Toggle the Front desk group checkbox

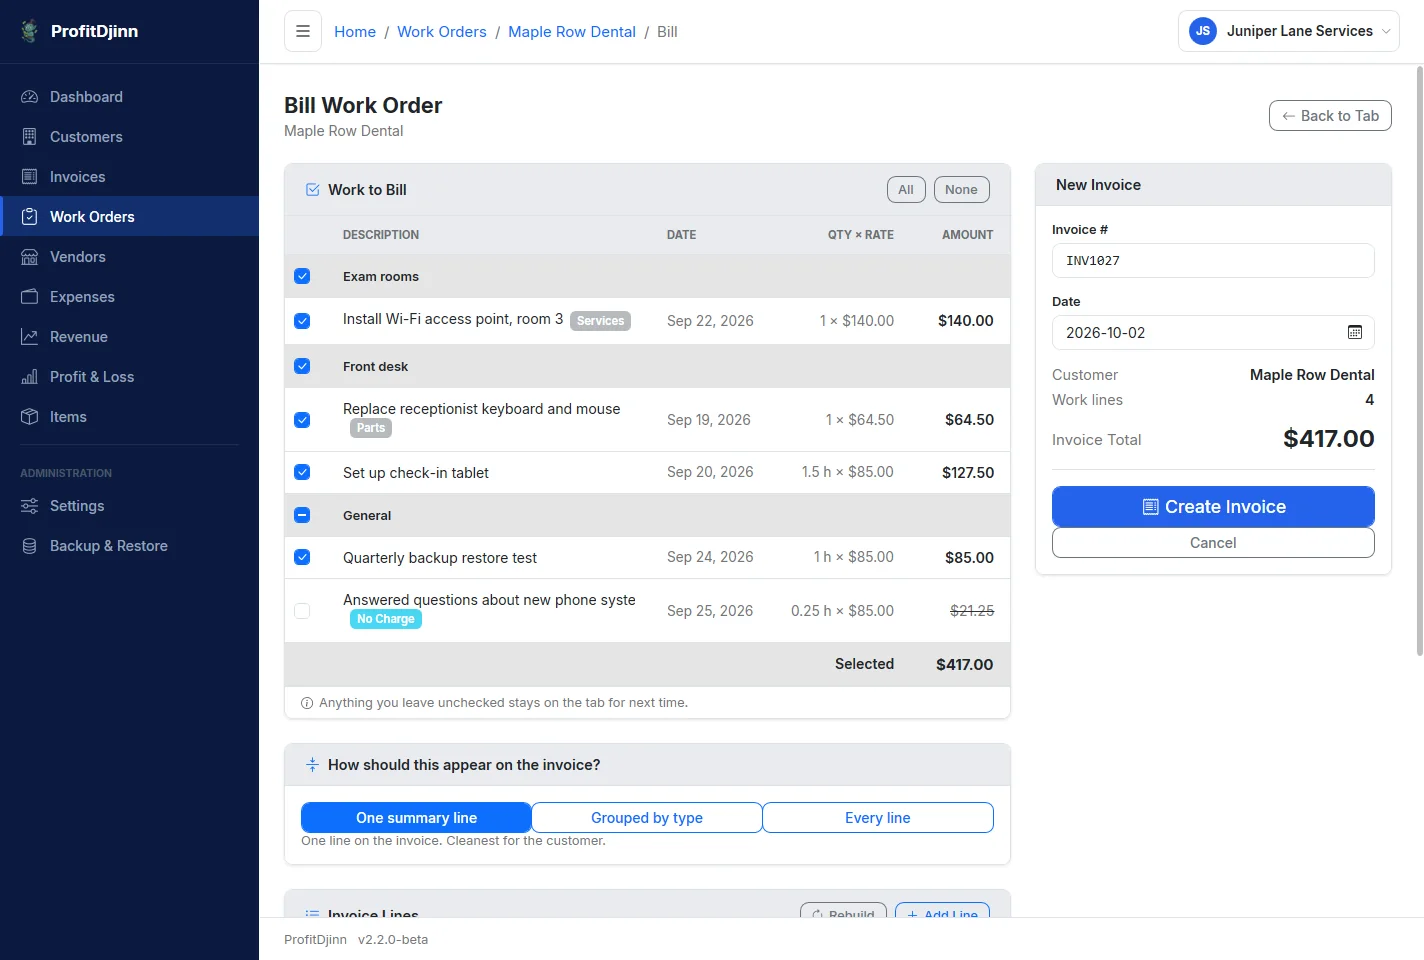[x=302, y=366]
